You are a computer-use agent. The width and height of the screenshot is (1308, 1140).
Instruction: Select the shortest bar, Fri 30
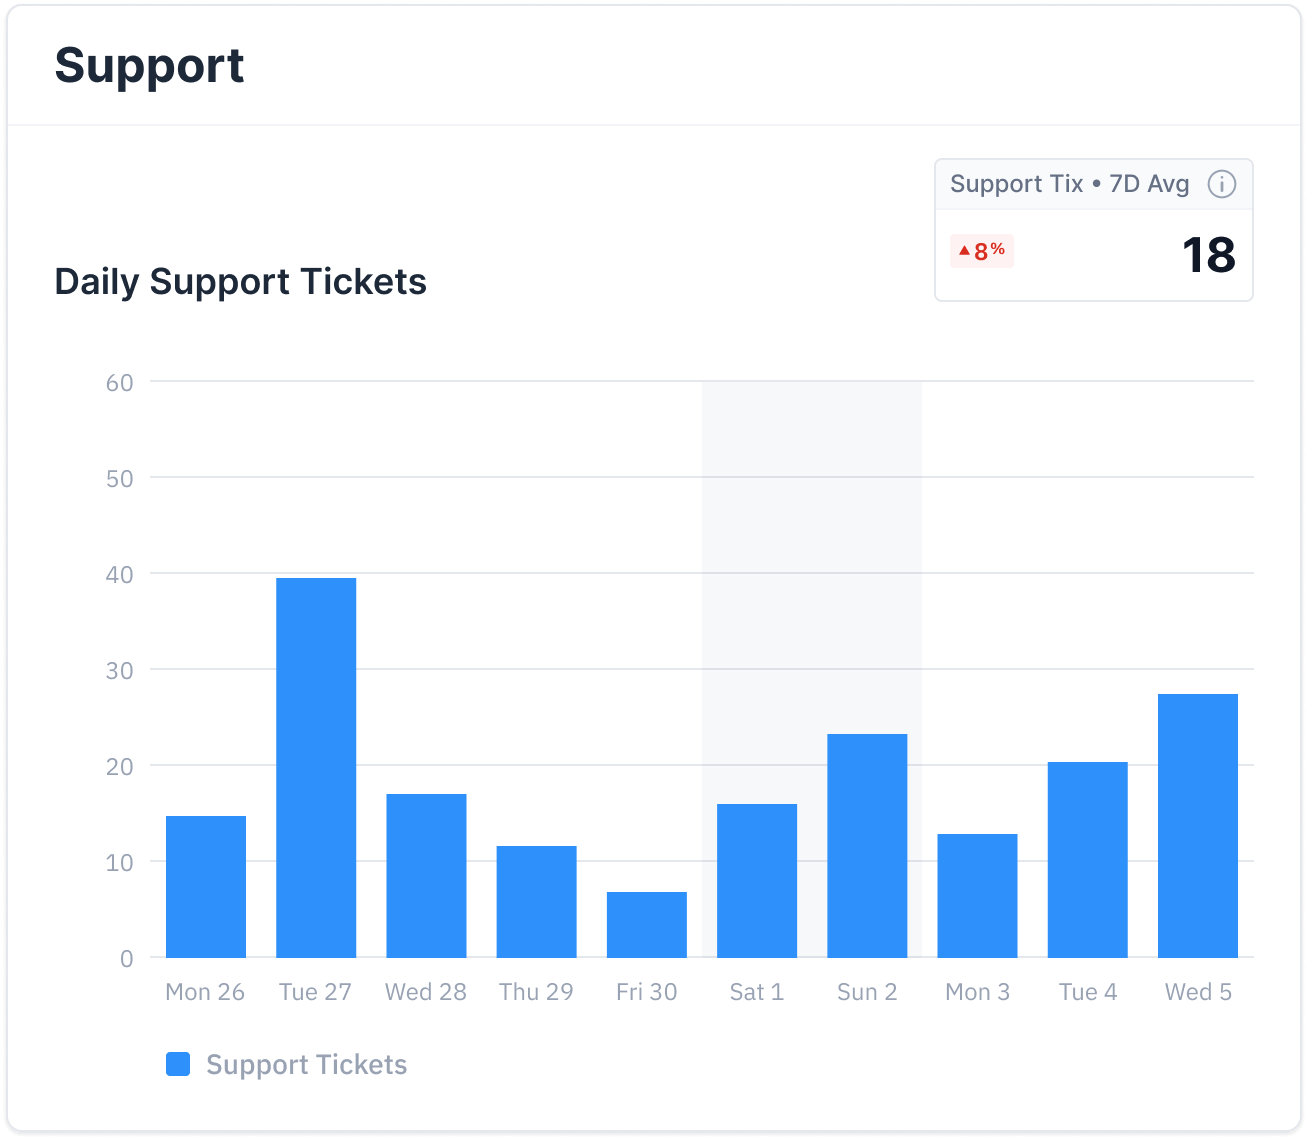pyautogui.click(x=647, y=925)
